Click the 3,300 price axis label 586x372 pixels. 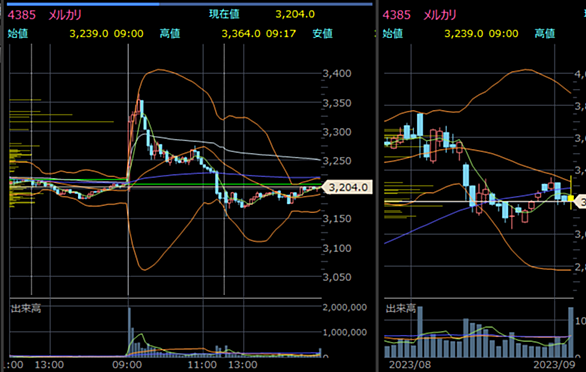click(x=337, y=132)
